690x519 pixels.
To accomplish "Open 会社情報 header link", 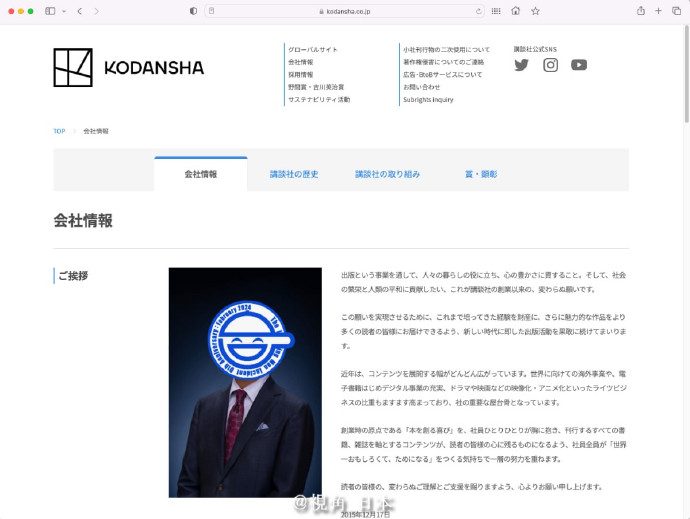I will pyautogui.click(x=301, y=62).
